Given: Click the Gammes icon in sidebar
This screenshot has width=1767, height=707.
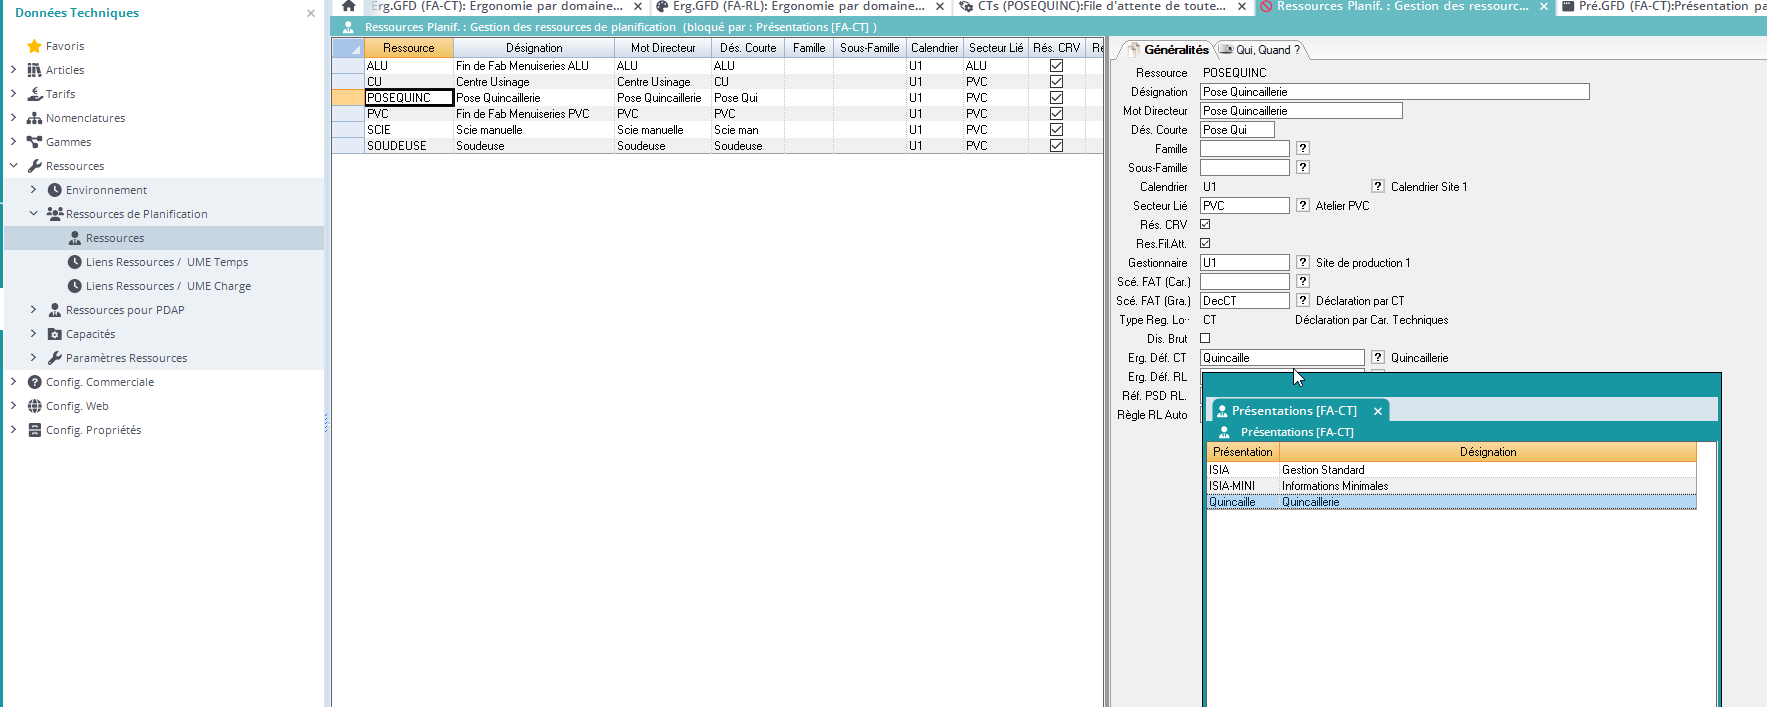Looking at the screenshot, I should (x=34, y=142).
